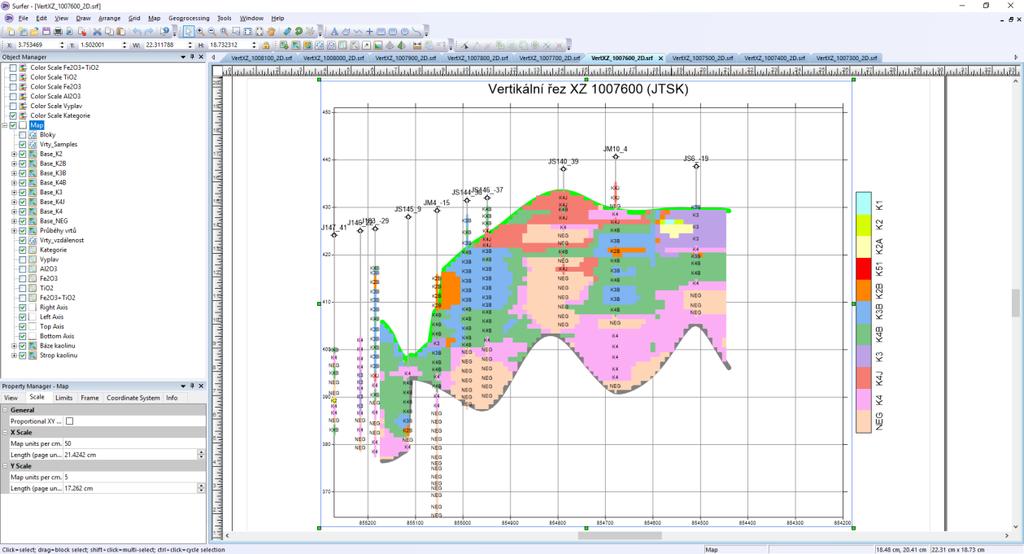This screenshot has width=1024, height=554.
Task: Select the Polyline drawing tool
Action: tap(357, 31)
